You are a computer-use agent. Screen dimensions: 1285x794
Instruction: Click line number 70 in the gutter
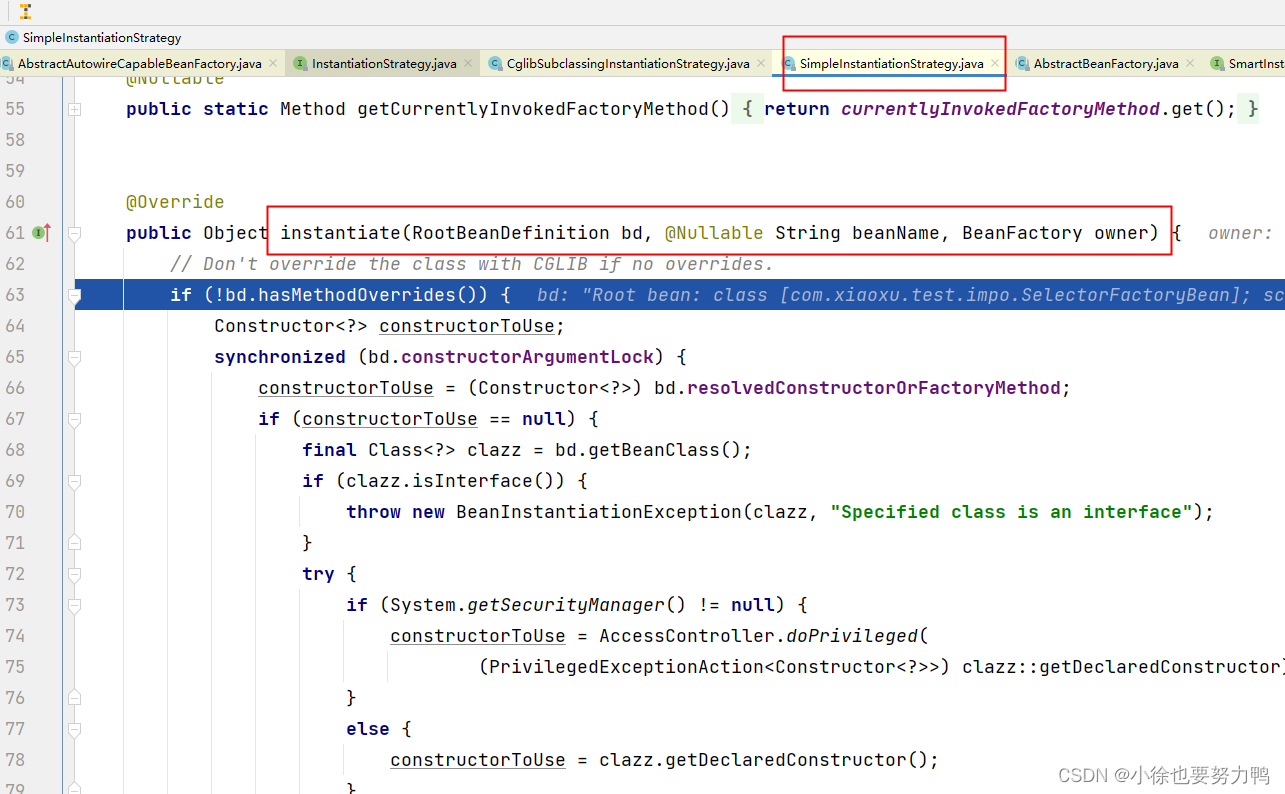tap(15, 512)
